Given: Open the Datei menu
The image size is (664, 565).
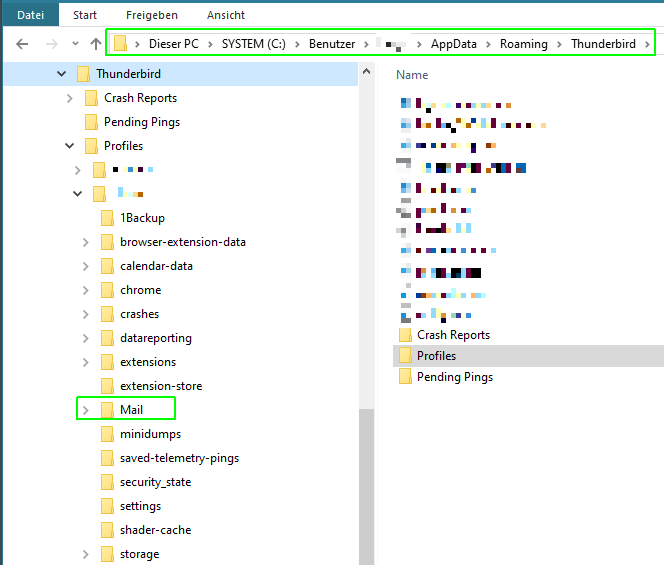Looking at the screenshot, I should (30, 15).
